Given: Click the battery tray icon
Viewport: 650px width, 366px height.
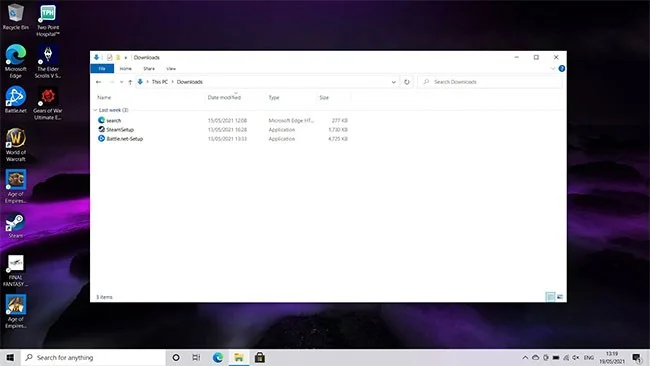Looking at the screenshot, I should [x=556, y=357].
